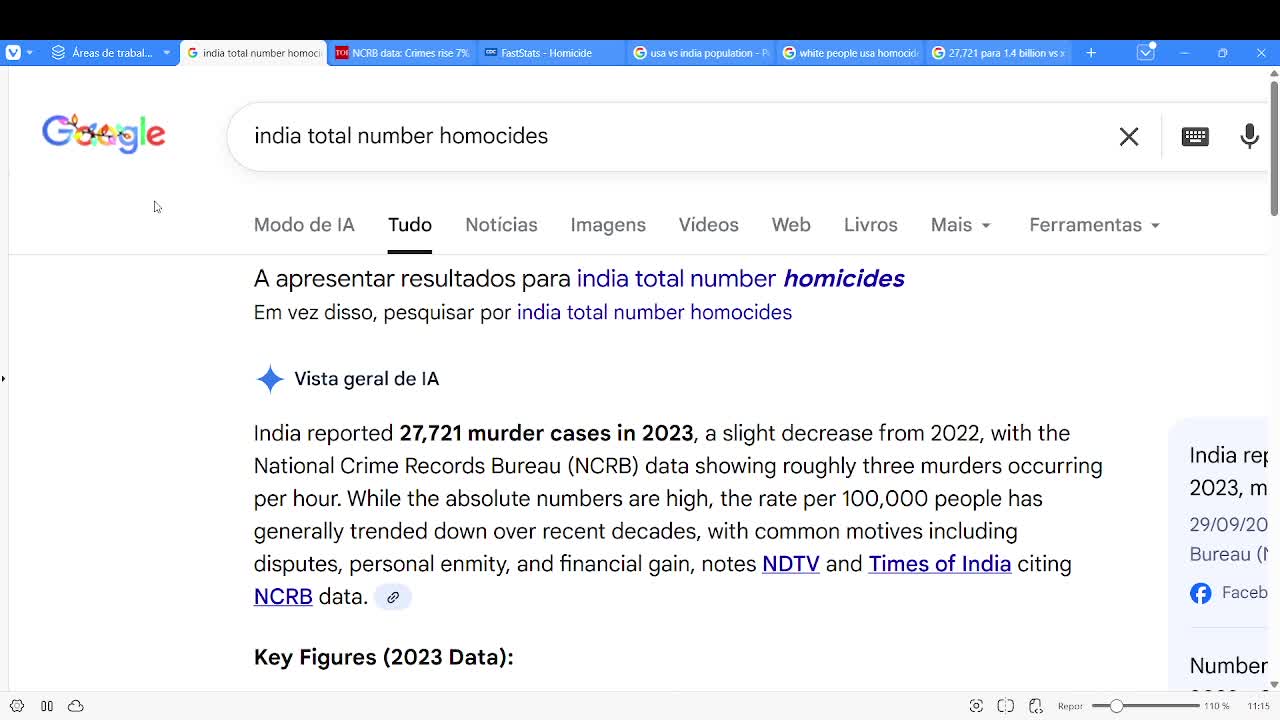Screen dimensions: 1280x720
Task: Open corrected query india total number homicides
Action: click(741, 278)
